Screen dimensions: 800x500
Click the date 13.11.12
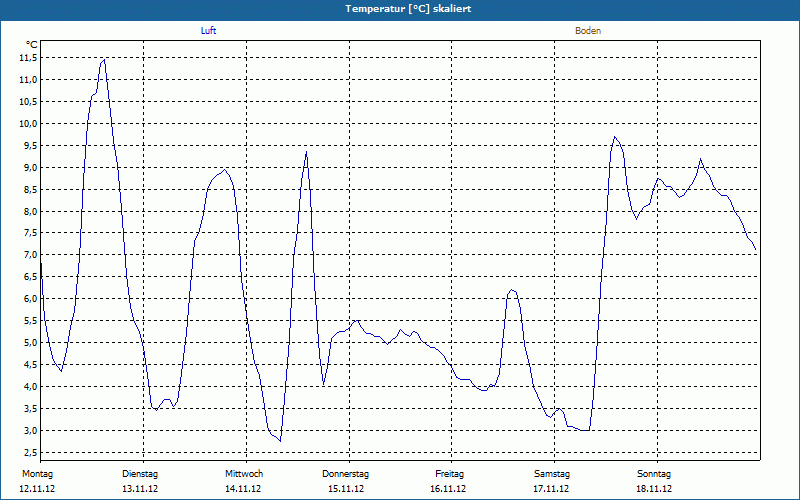pyautogui.click(x=140, y=489)
